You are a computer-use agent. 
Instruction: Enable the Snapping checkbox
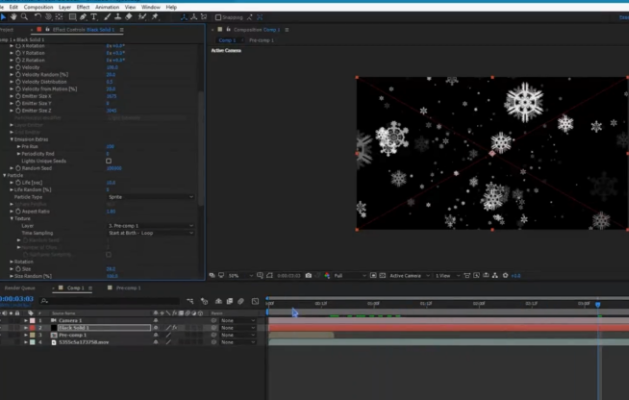pos(219,17)
